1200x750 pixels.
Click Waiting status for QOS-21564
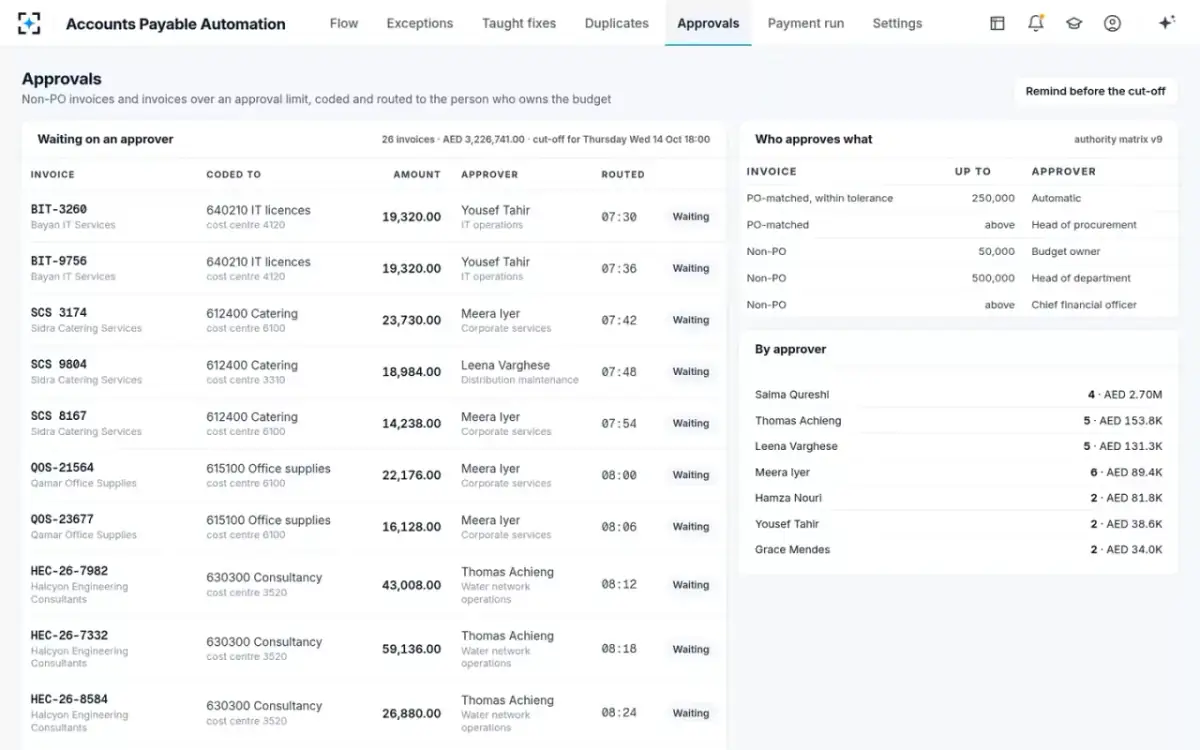[x=691, y=476]
